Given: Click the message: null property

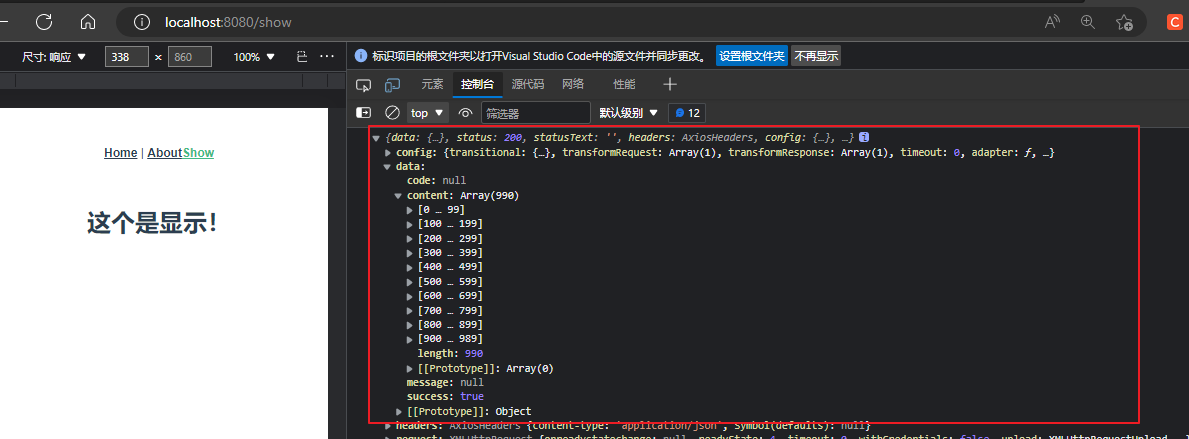Looking at the screenshot, I should [445, 383].
